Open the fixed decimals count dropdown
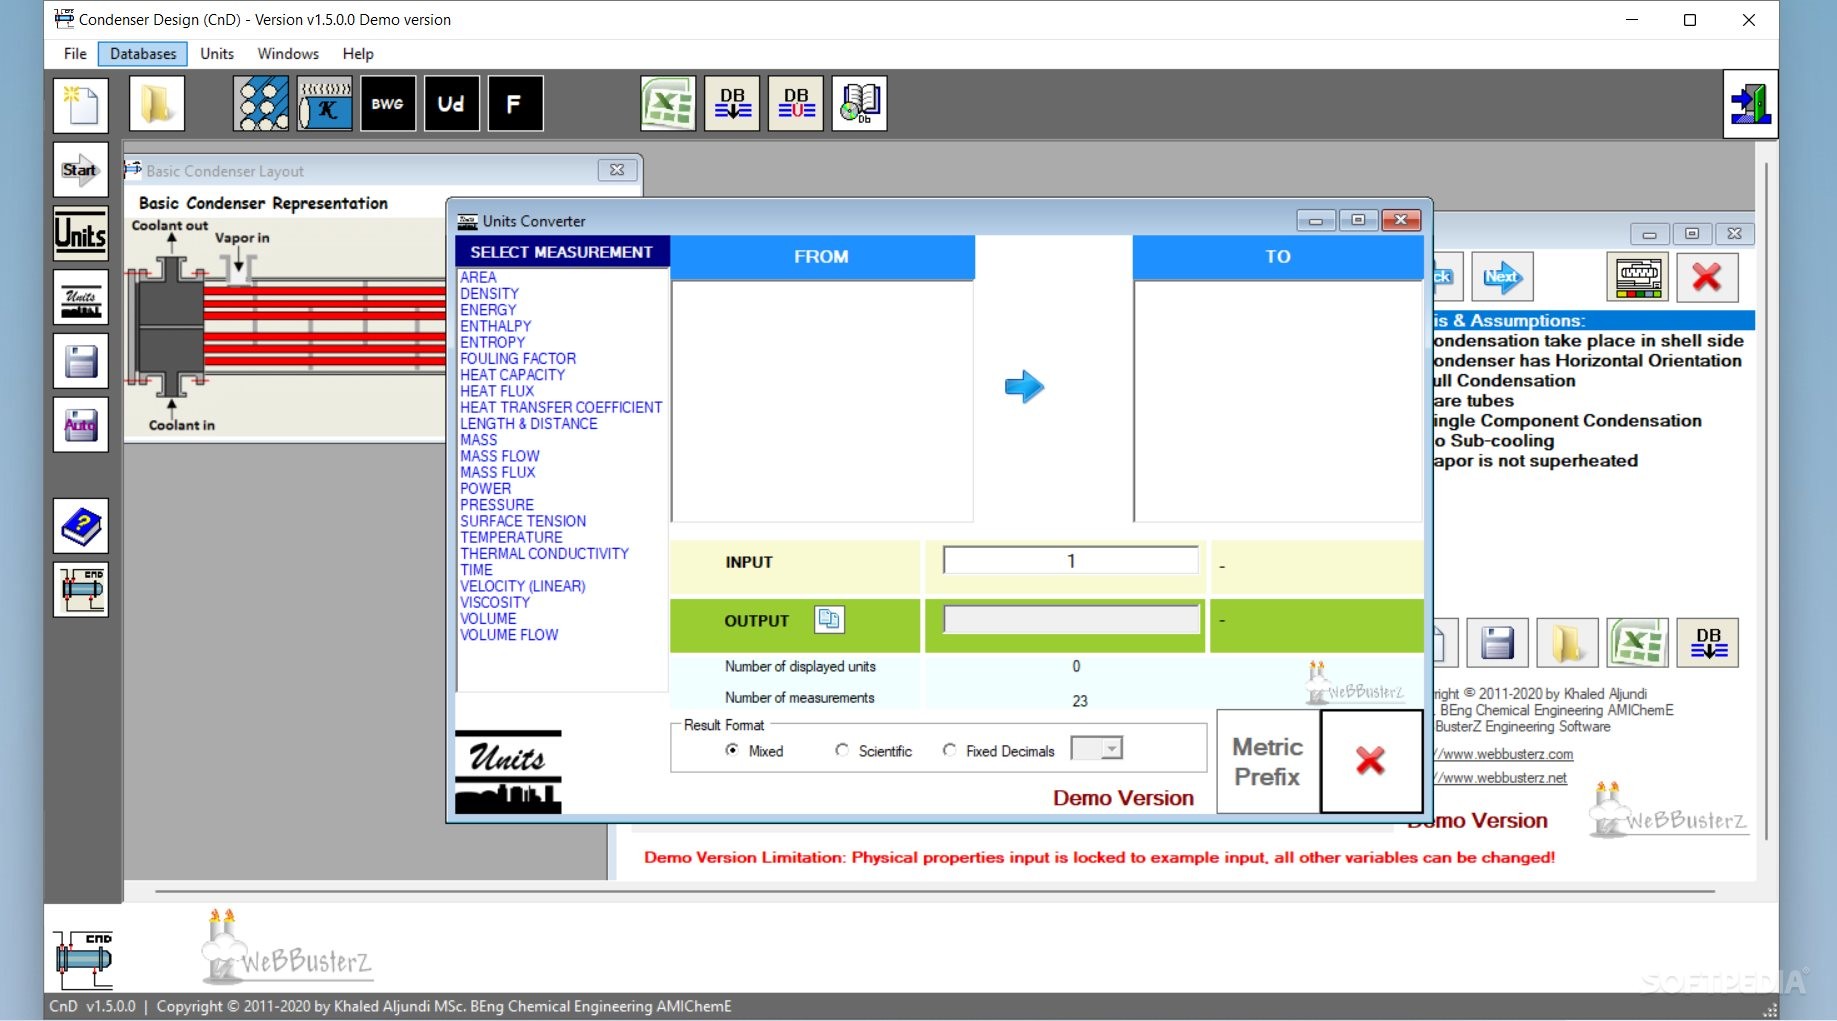Image resolution: width=1837 pixels, height=1021 pixels. [x=1111, y=749]
